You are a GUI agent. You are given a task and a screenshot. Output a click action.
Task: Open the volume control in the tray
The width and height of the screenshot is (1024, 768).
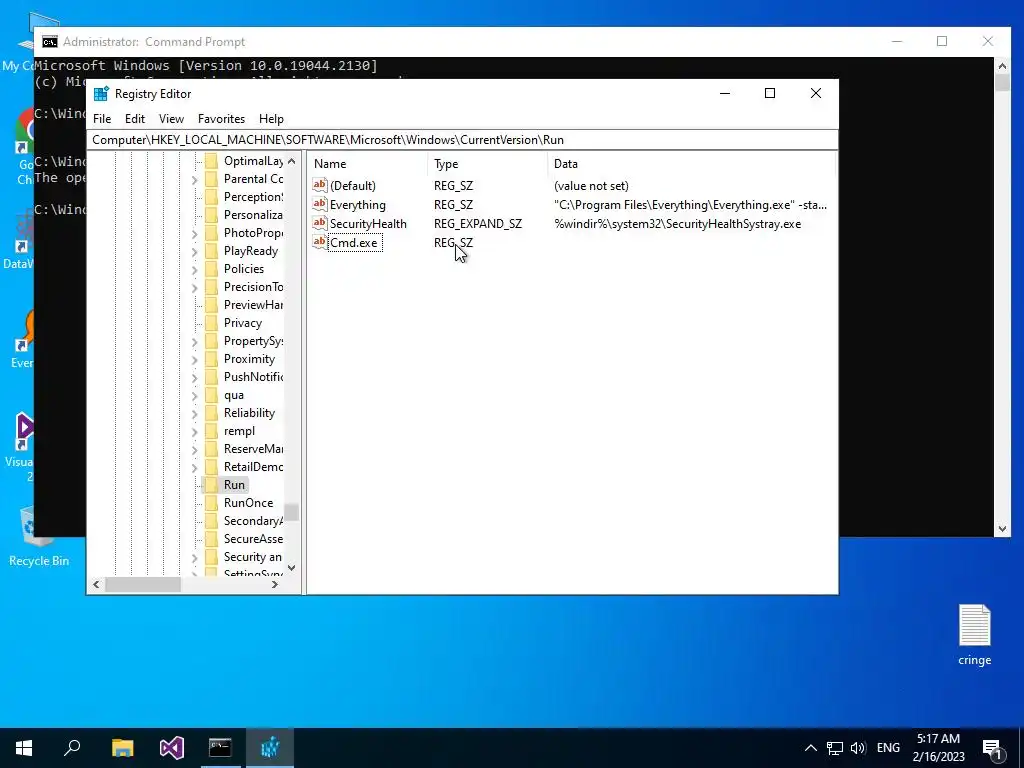tap(858, 748)
